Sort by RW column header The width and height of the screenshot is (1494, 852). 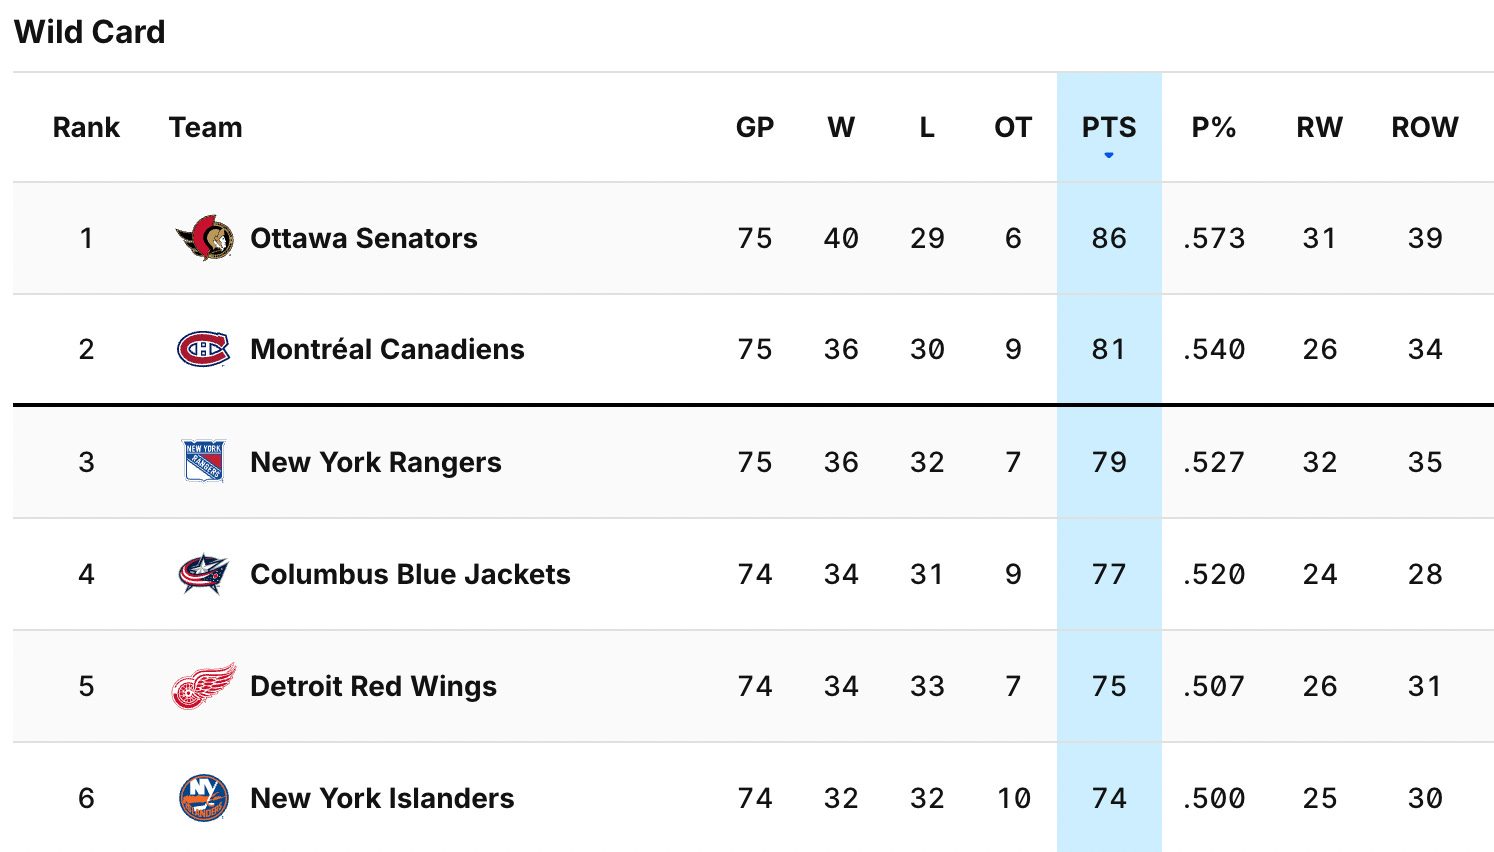pyautogui.click(x=1320, y=127)
